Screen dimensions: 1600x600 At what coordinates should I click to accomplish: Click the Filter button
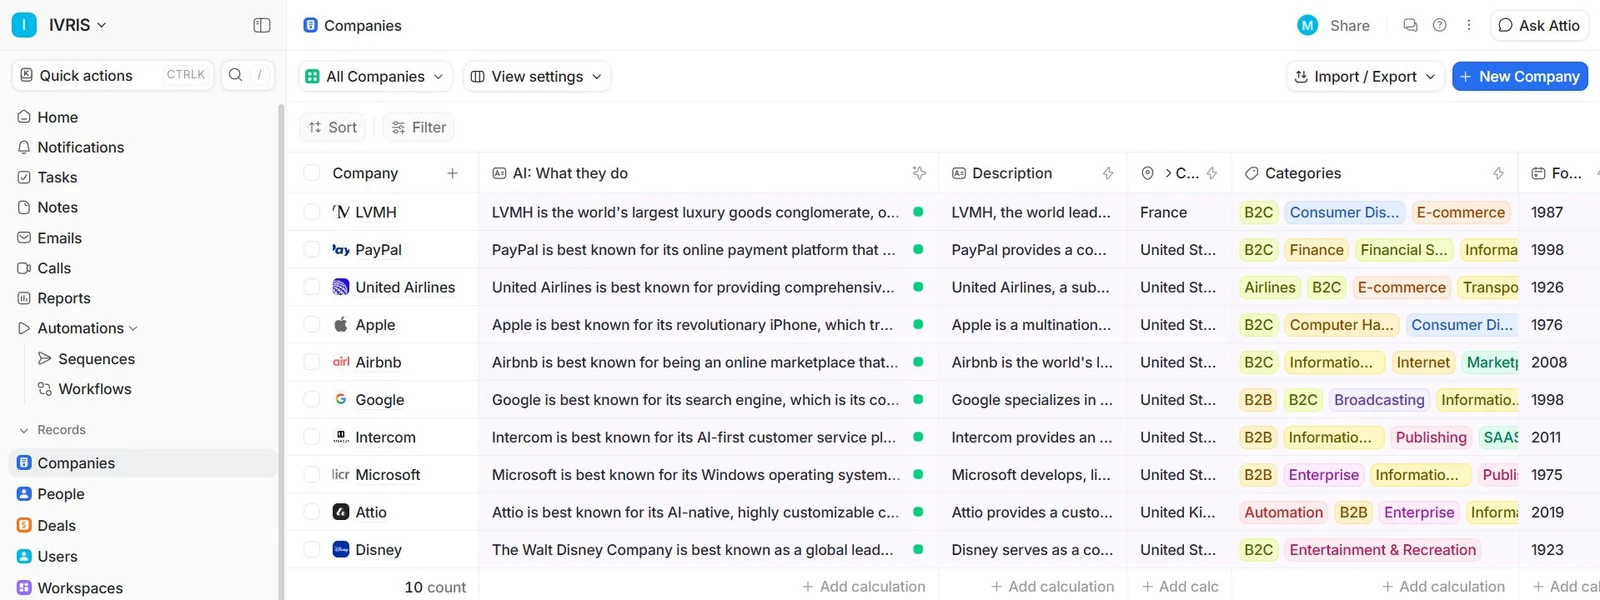(419, 127)
